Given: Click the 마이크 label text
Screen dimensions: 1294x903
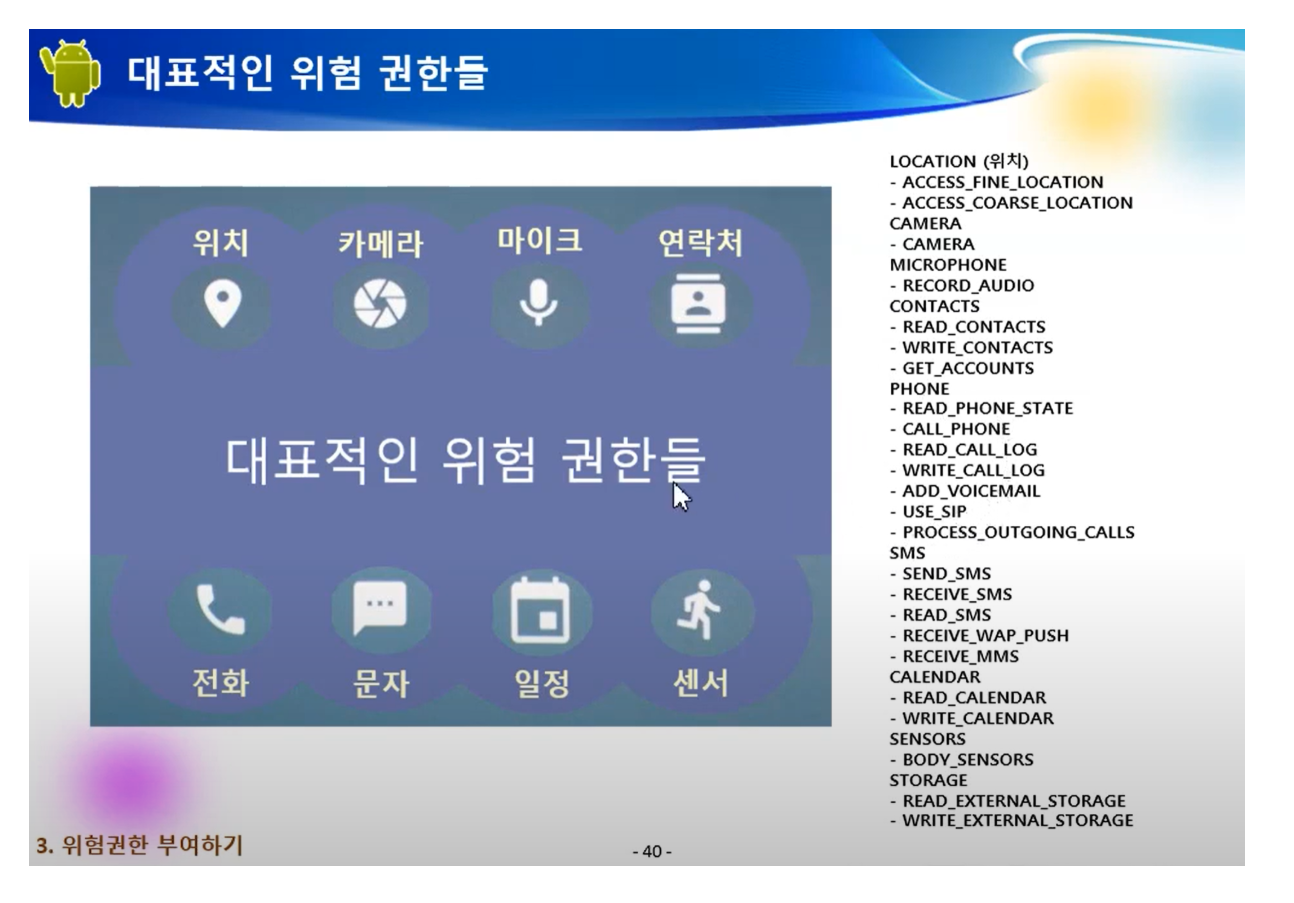Looking at the screenshot, I should [539, 241].
